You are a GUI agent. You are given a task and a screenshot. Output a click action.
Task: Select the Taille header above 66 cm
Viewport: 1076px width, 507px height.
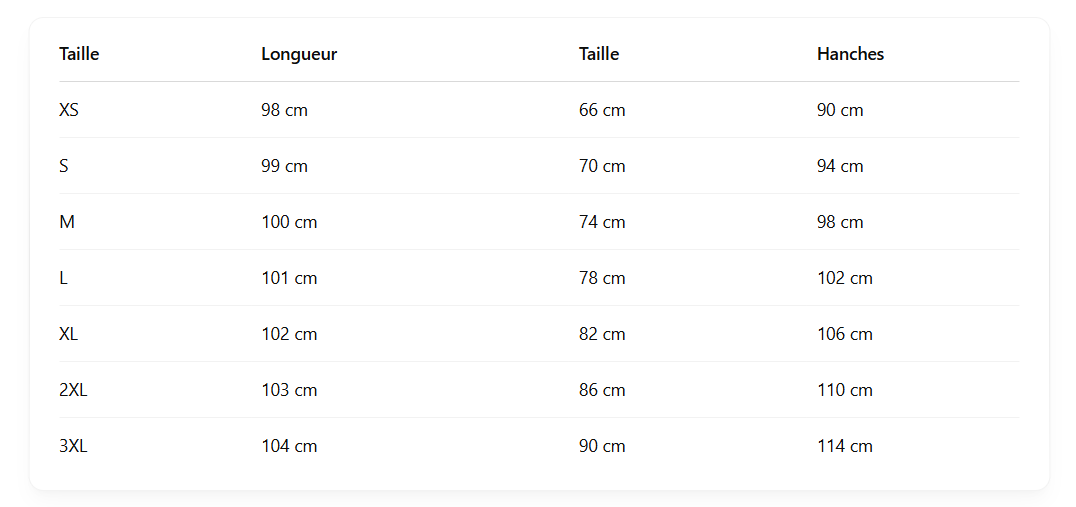[x=598, y=54]
